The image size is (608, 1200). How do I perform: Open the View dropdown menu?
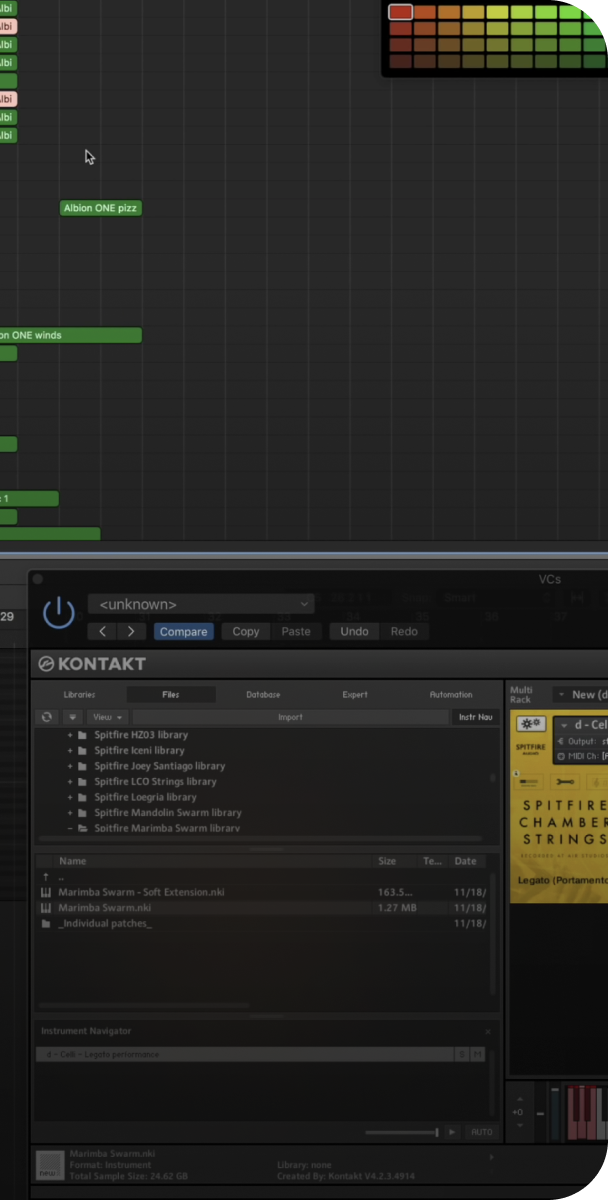pos(107,717)
